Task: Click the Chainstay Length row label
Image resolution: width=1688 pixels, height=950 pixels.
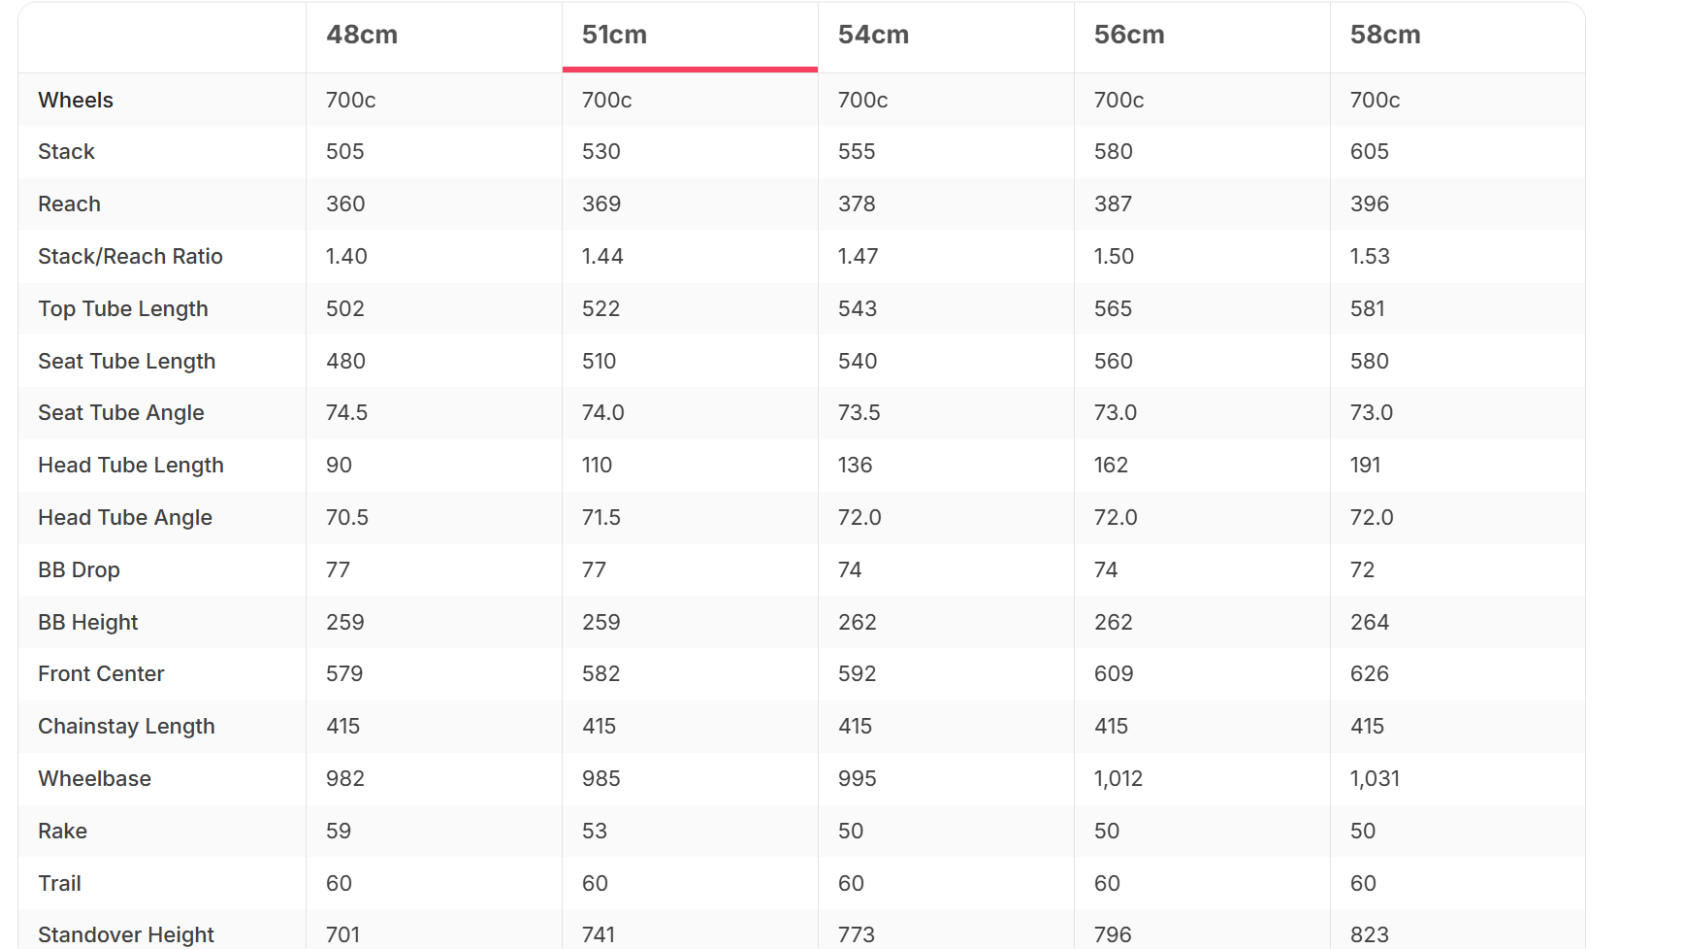Action: (x=126, y=726)
